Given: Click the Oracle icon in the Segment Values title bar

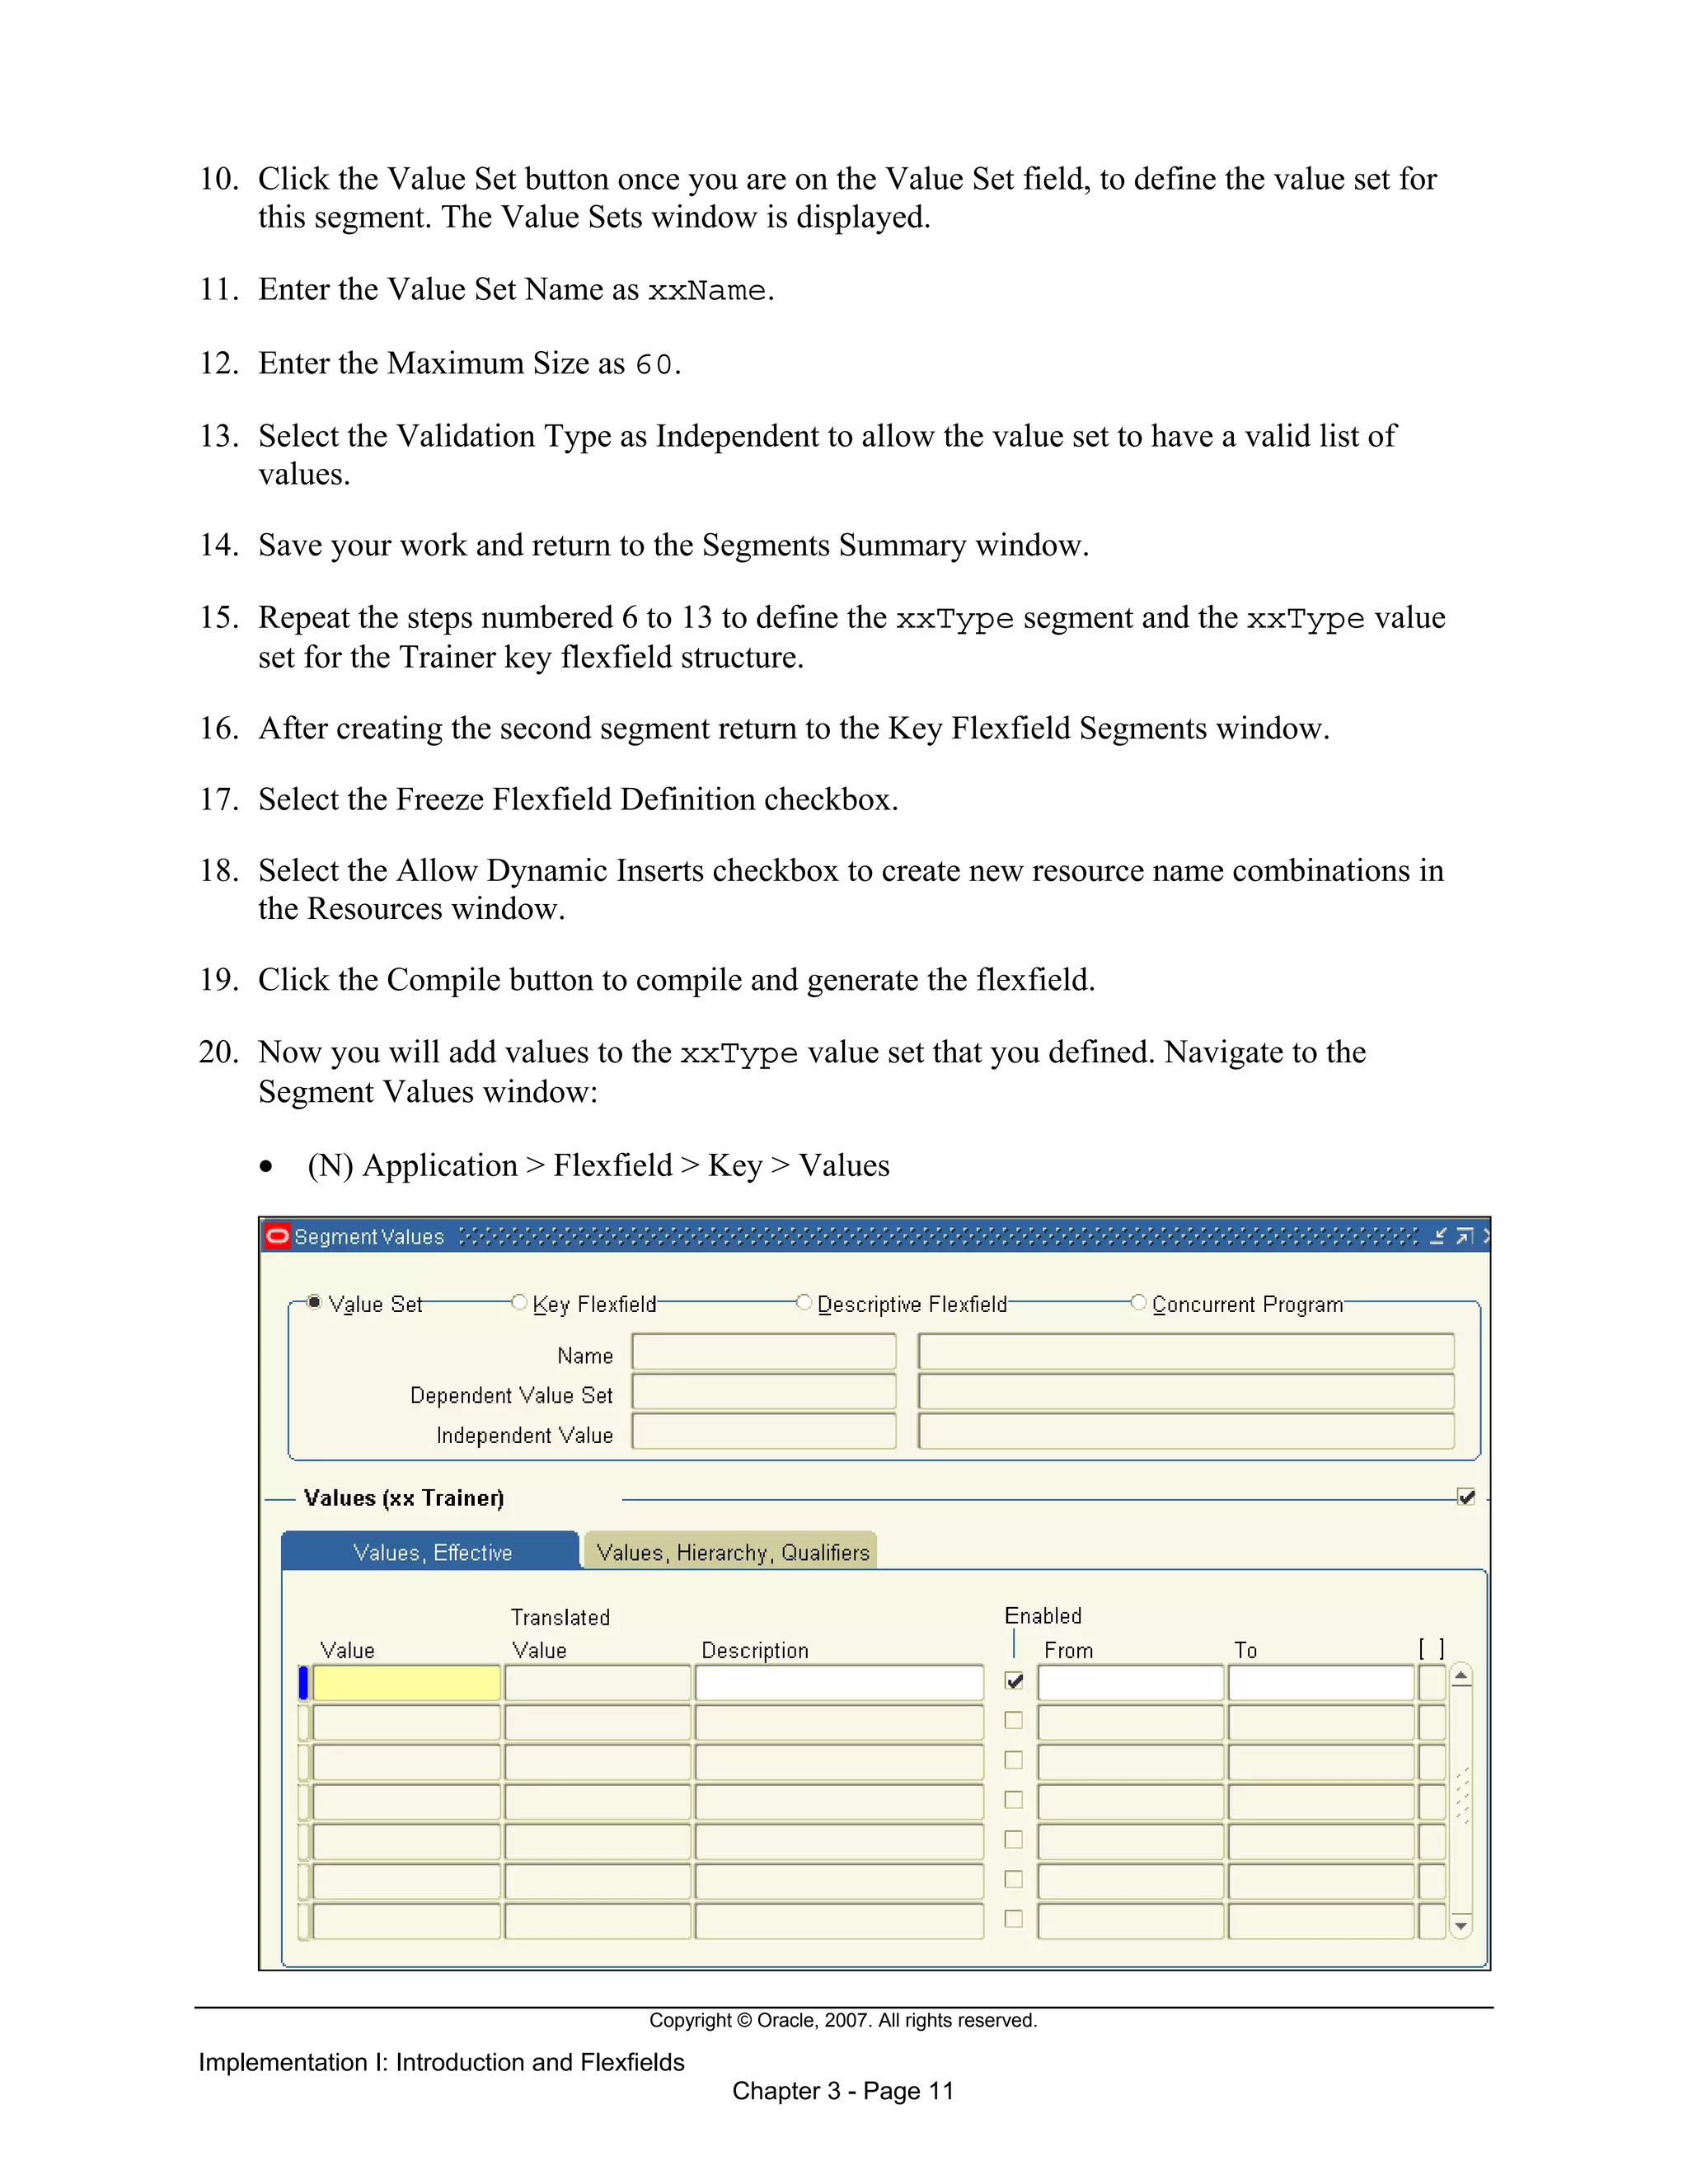Looking at the screenshot, I should coord(277,1236).
